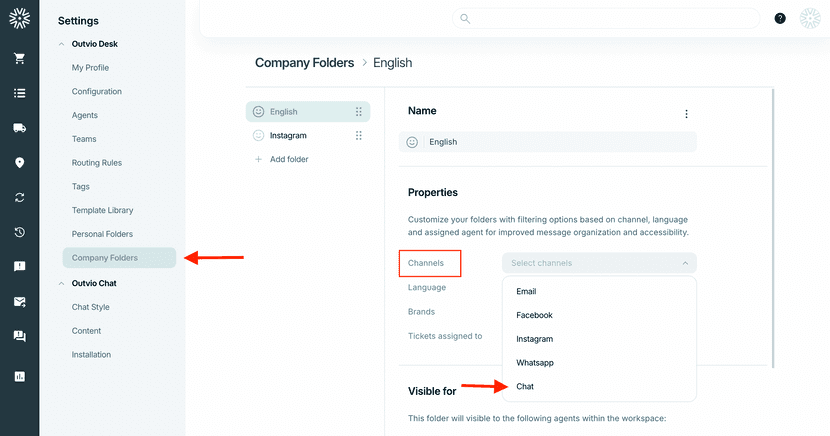The height and width of the screenshot is (436, 830).
Task: Click the emoji picker in Name field
Action: click(412, 142)
